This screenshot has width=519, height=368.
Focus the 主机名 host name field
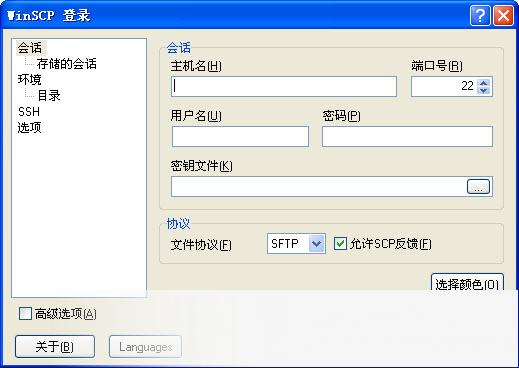pyautogui.click(x=284, y=87)
